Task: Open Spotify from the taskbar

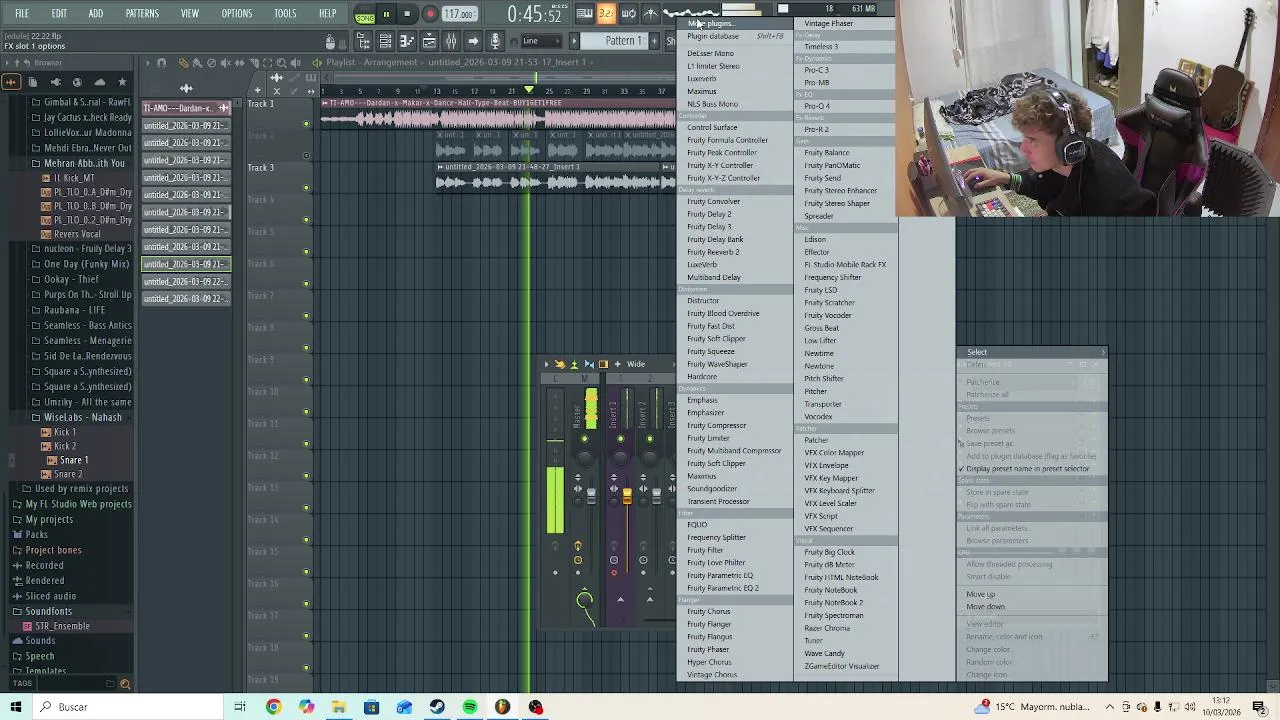Action: pos(470,707)
